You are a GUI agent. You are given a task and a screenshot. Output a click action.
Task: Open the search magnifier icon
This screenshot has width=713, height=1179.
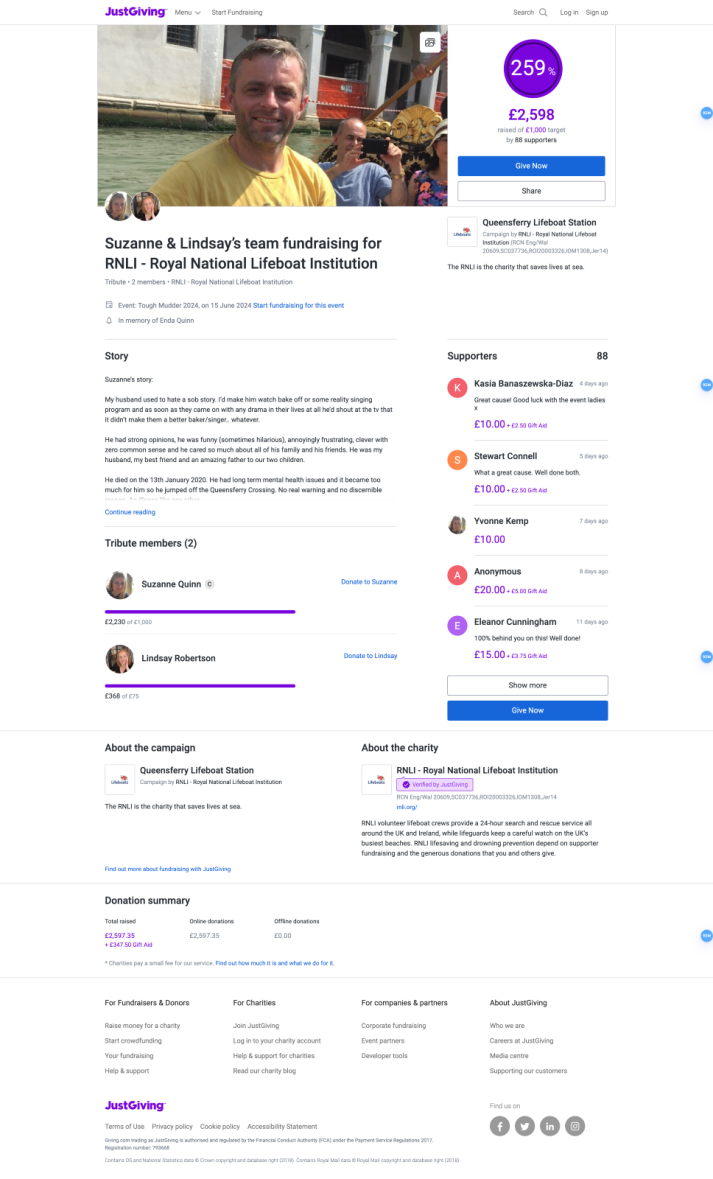click(543, 13)
